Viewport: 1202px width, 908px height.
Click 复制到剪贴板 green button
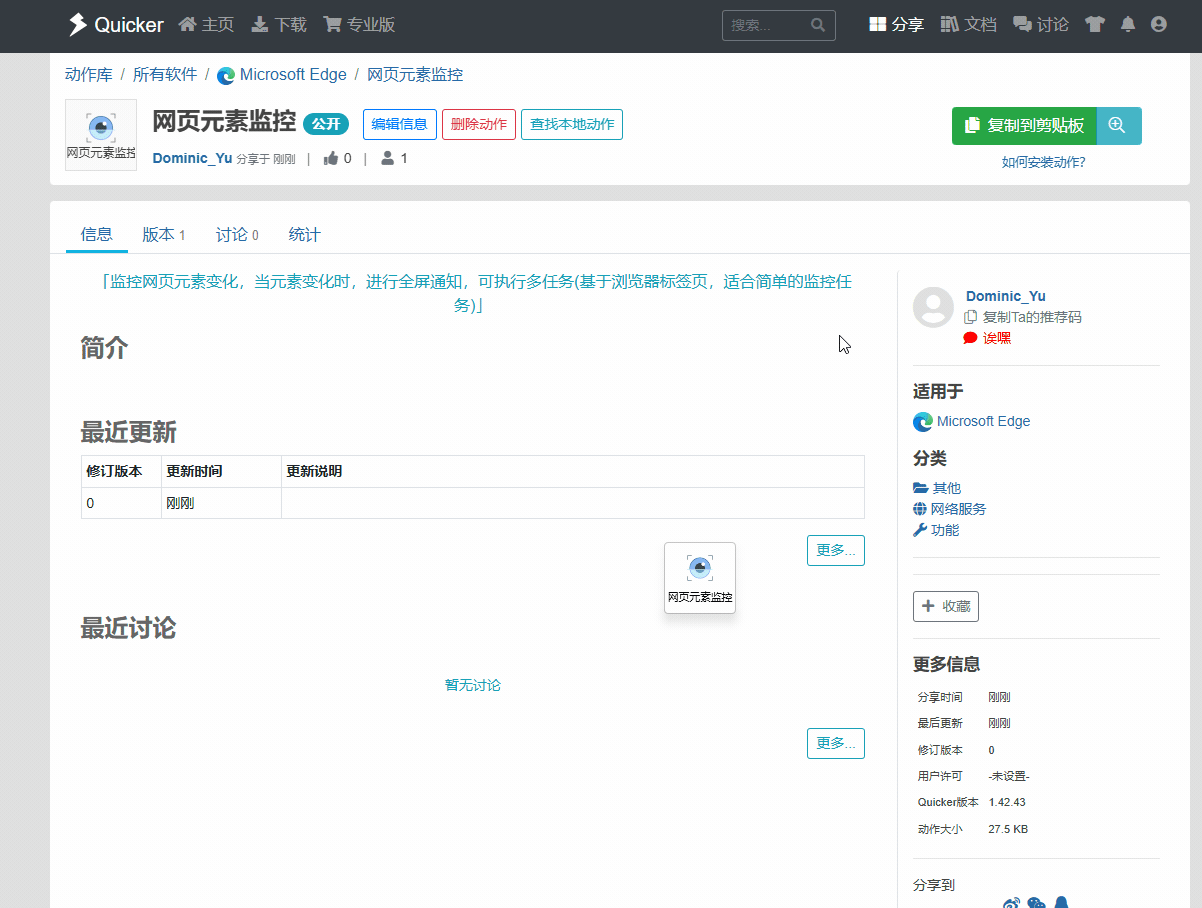coord(1024,126)
